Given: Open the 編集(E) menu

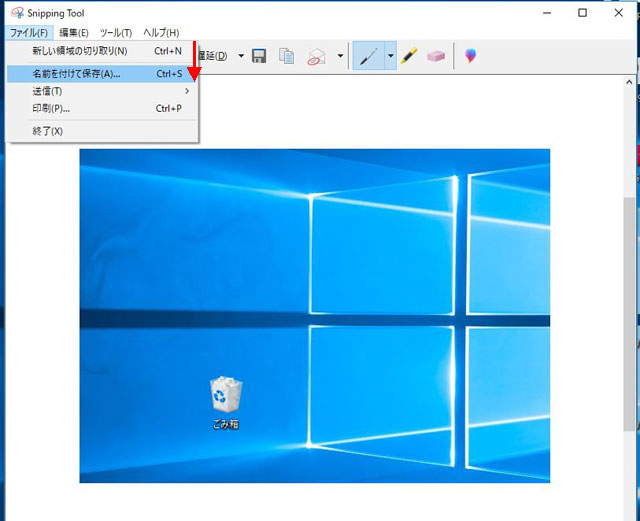Looking at the screenshot, I should (x=74, y=33).
